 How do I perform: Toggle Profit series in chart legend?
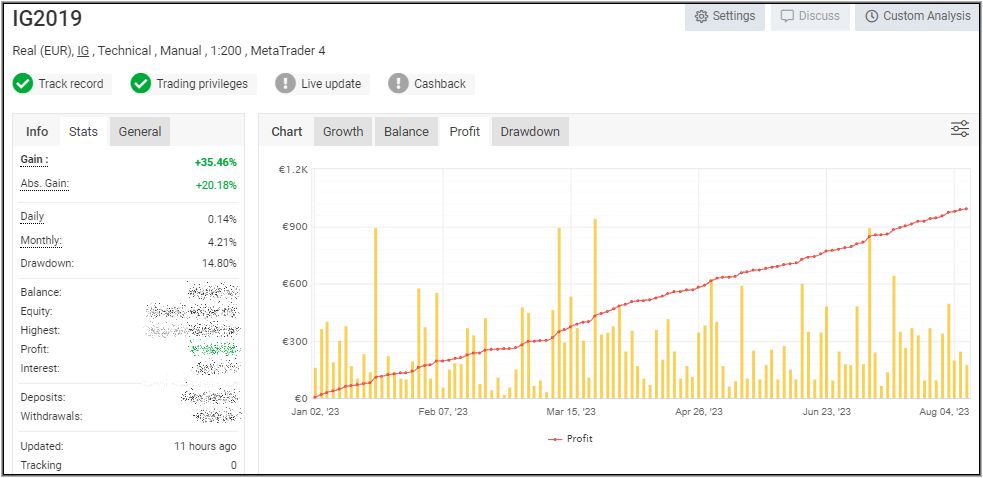571,438
